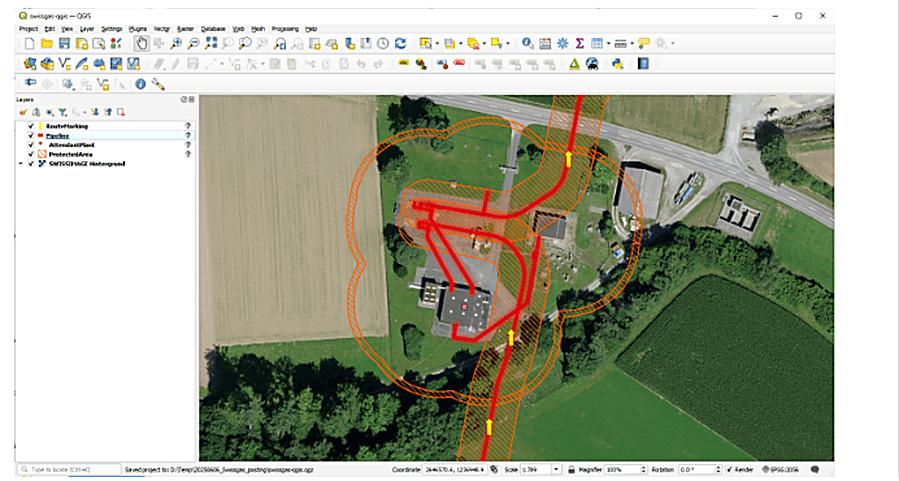
Task: Open the Raster menu
Action: (x=185, y=29)
